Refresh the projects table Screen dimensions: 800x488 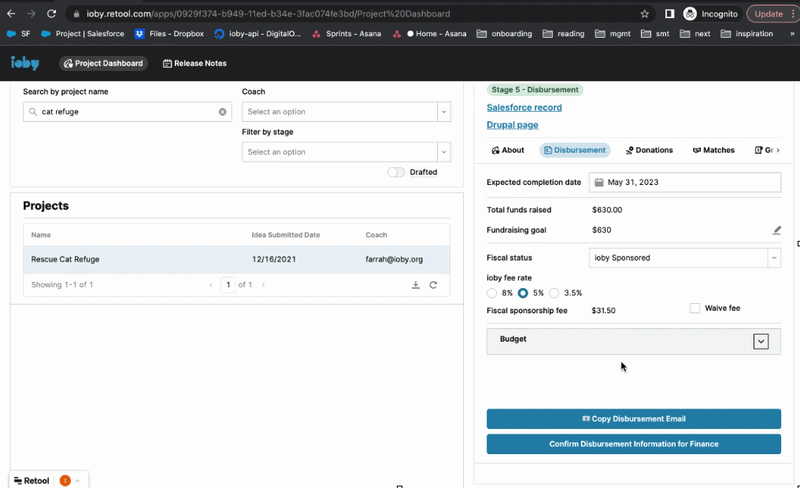click(x=433, y=285)
